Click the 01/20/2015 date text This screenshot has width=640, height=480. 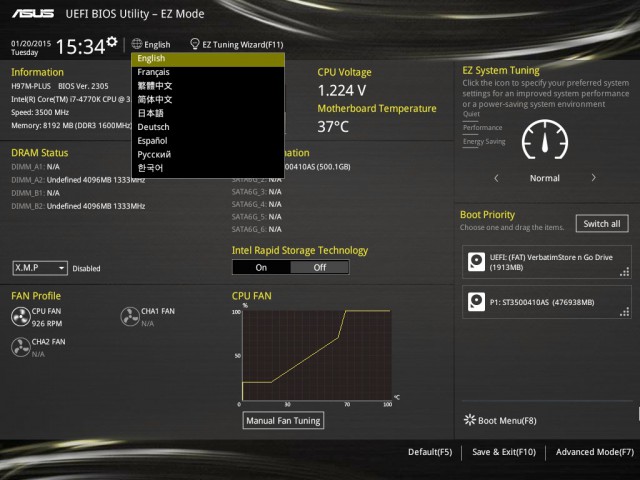point(31,43)
